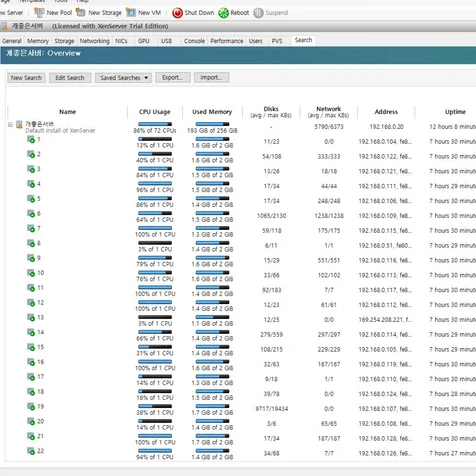Select the running VM icon named 19
The width and height of the screenshot is (476, 476).
tap(31, 407)
